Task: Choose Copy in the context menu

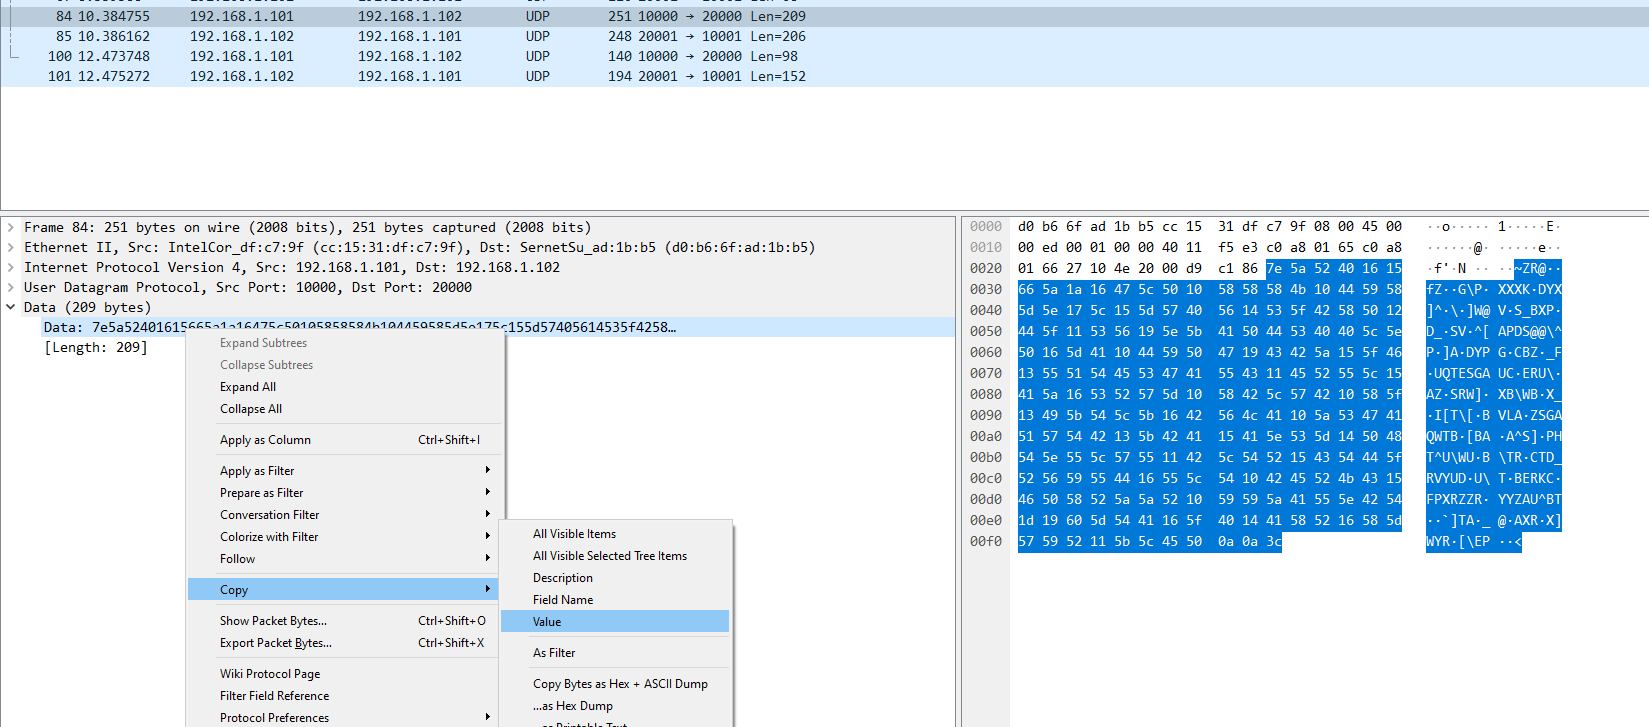Action: coord(343,589)
